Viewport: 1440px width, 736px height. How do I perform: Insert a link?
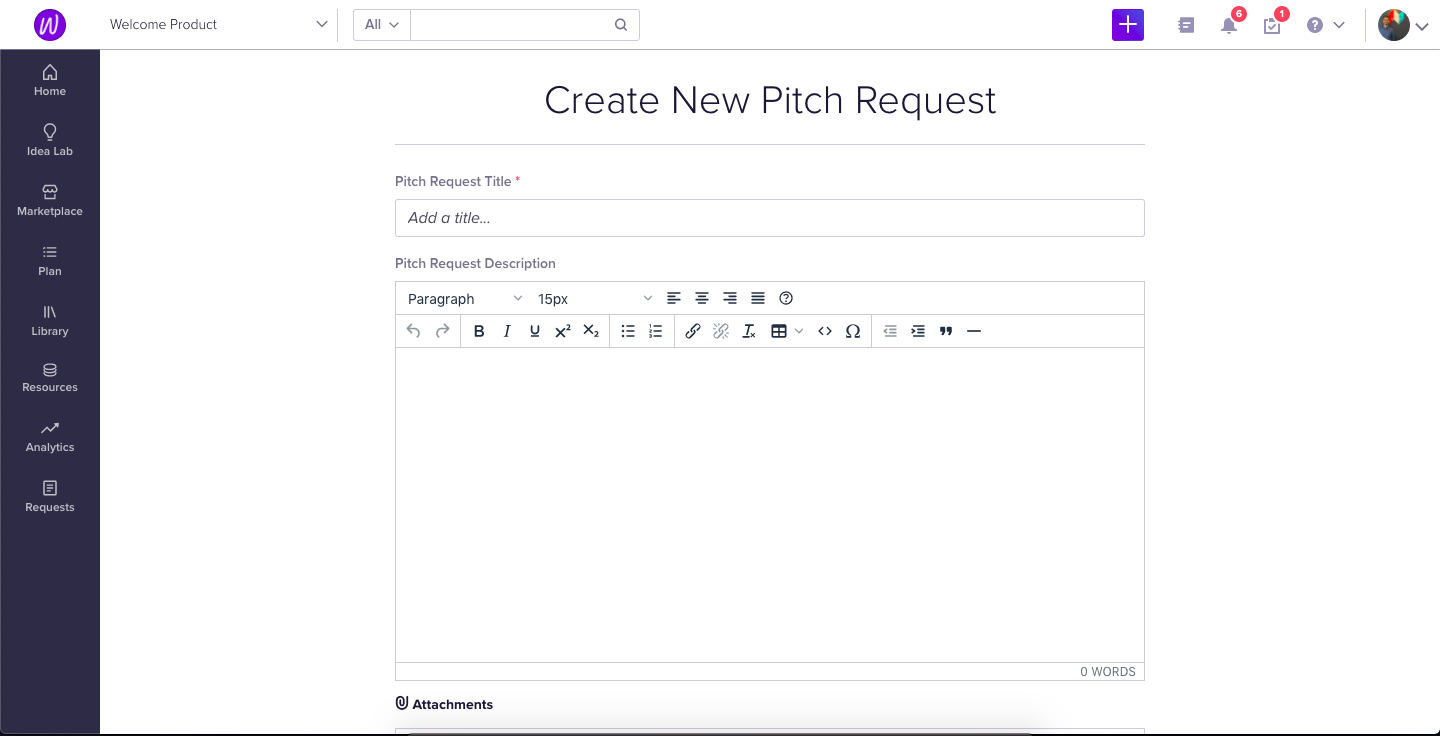click(x=693, y=331)
